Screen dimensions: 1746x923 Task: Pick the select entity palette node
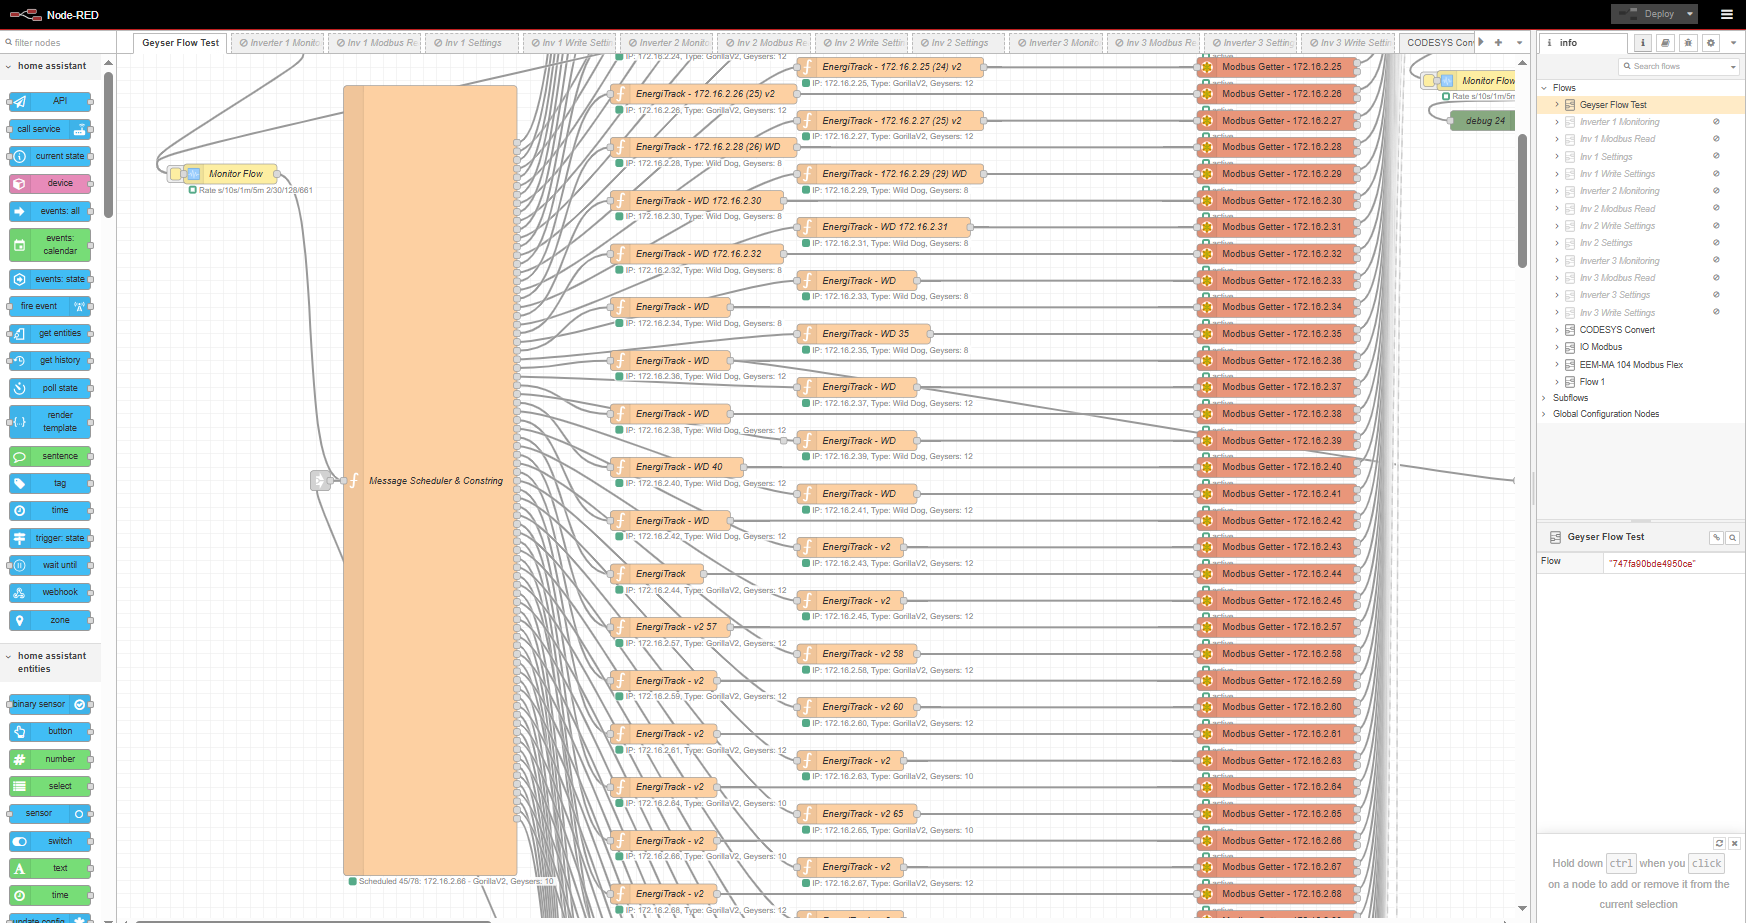pyautogui.click(x=50, y=786)
